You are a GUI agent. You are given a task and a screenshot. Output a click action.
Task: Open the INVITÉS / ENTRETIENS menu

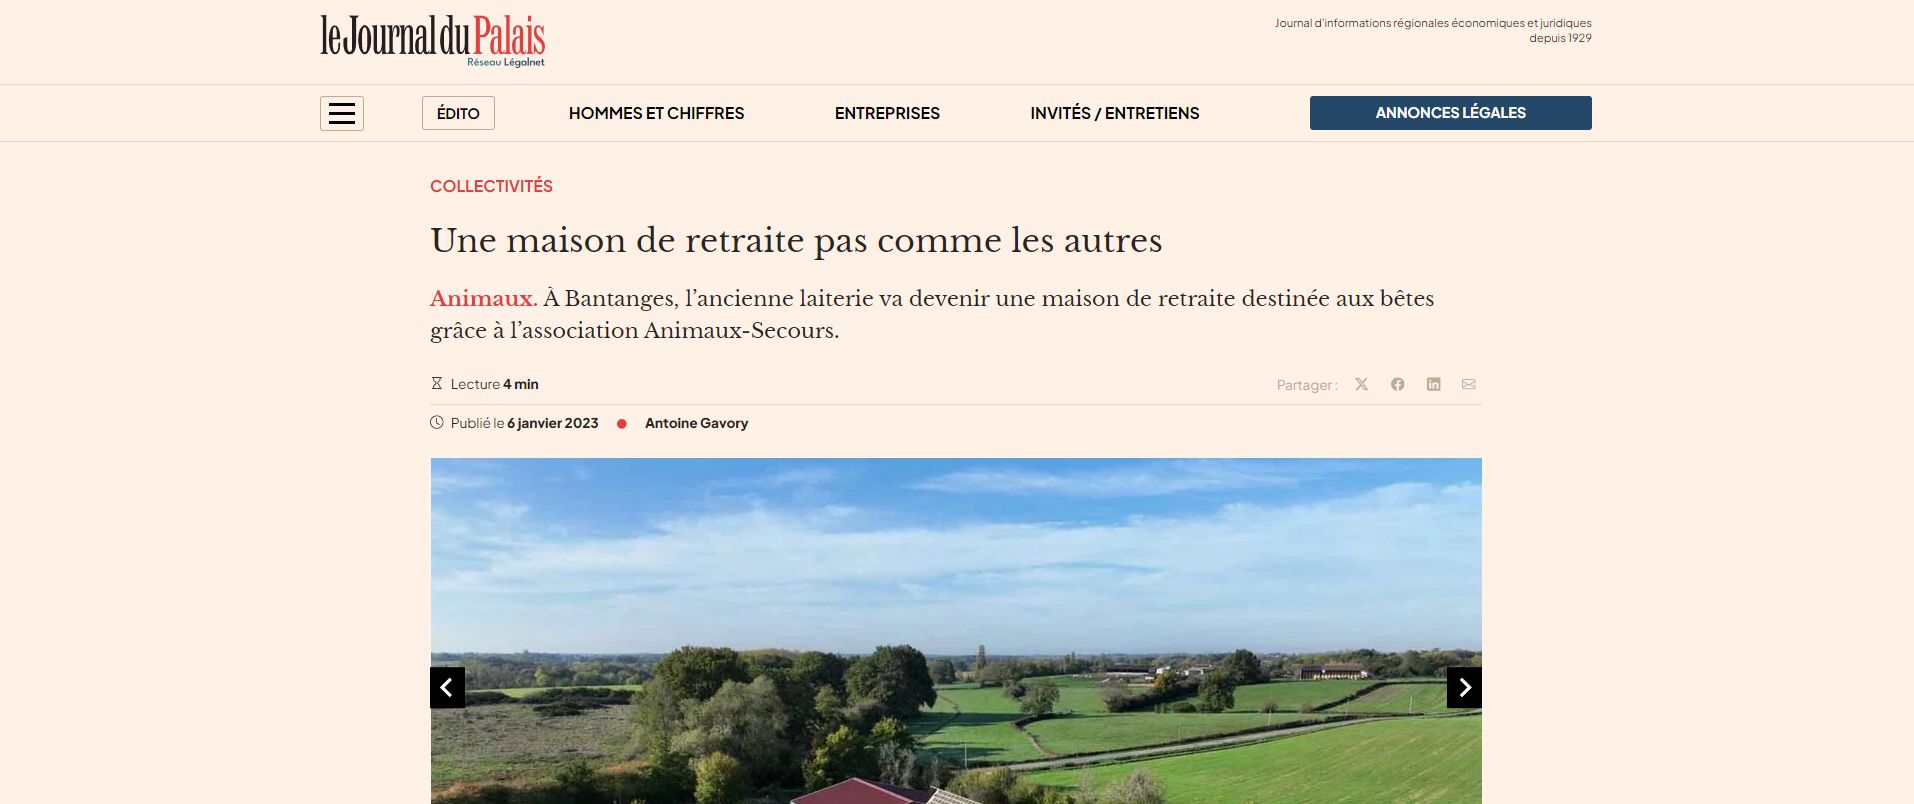click(x=1114, y=113)
